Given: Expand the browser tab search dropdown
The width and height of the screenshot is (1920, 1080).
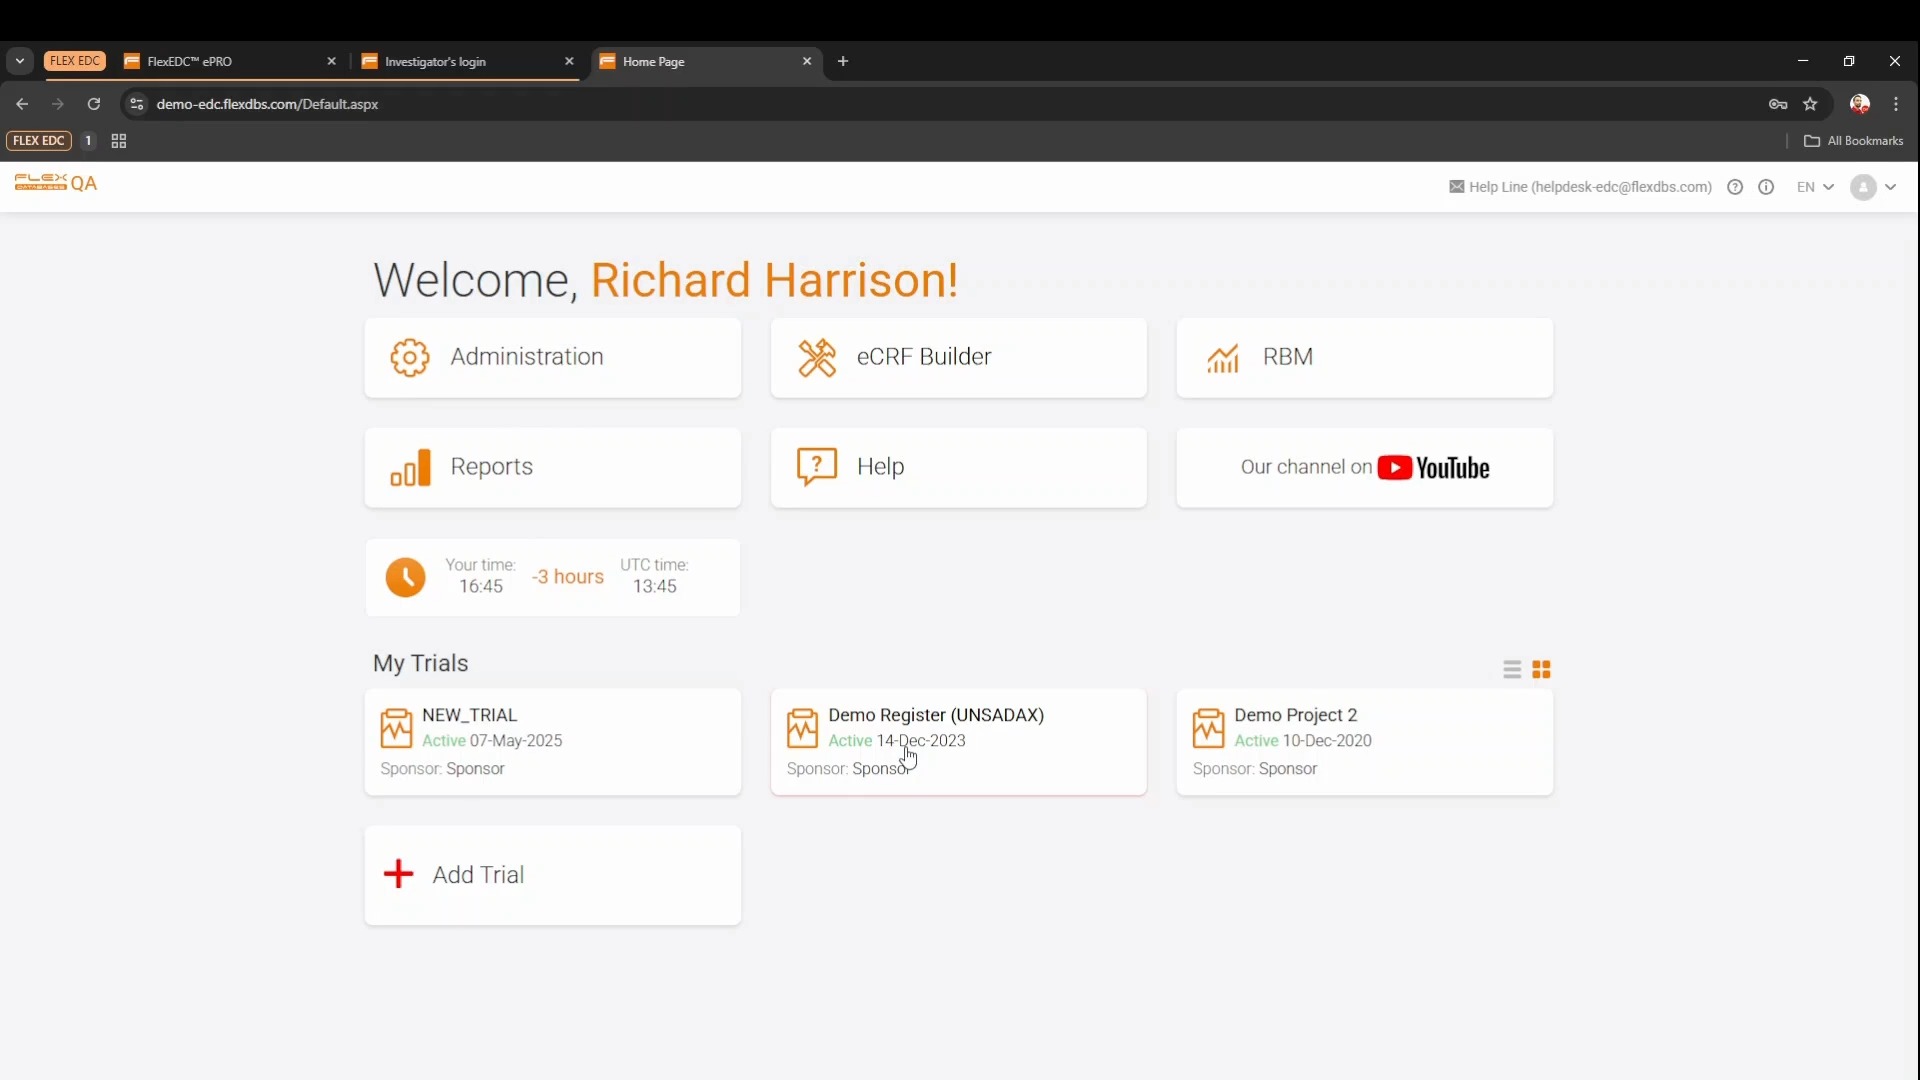Looking at the screenshot, I should click(x=19, y=61).
